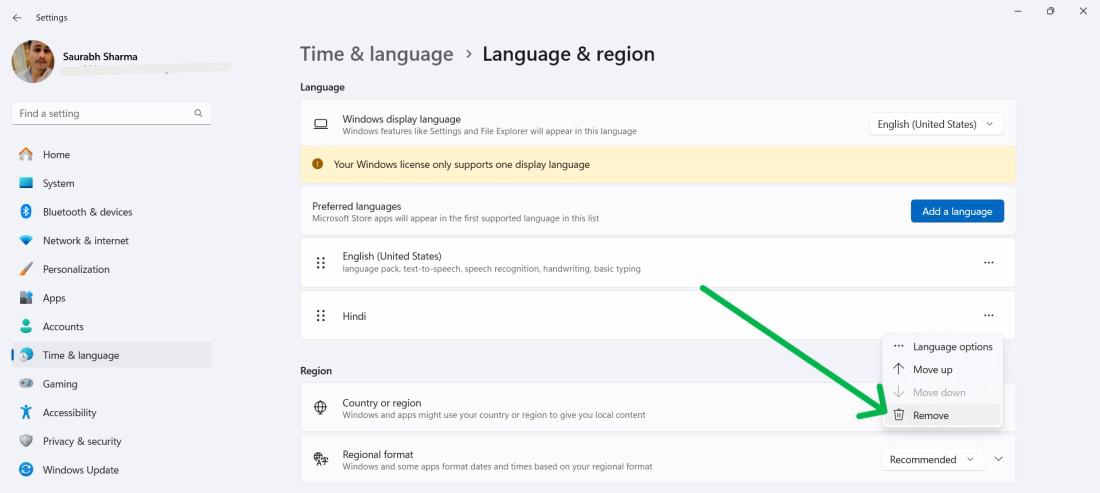Click the Gaming controller icon

(26, 384)
